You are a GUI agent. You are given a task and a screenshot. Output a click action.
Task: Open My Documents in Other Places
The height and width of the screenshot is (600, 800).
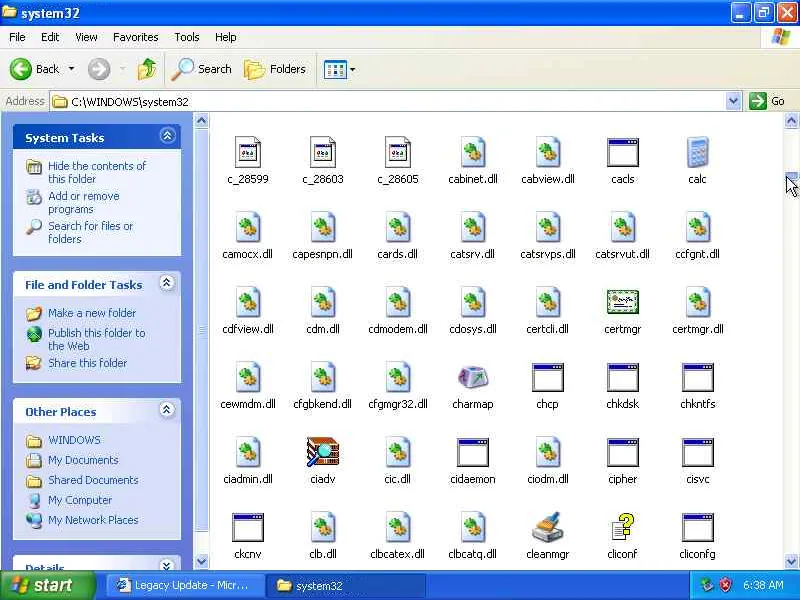[x=83, y=460]
